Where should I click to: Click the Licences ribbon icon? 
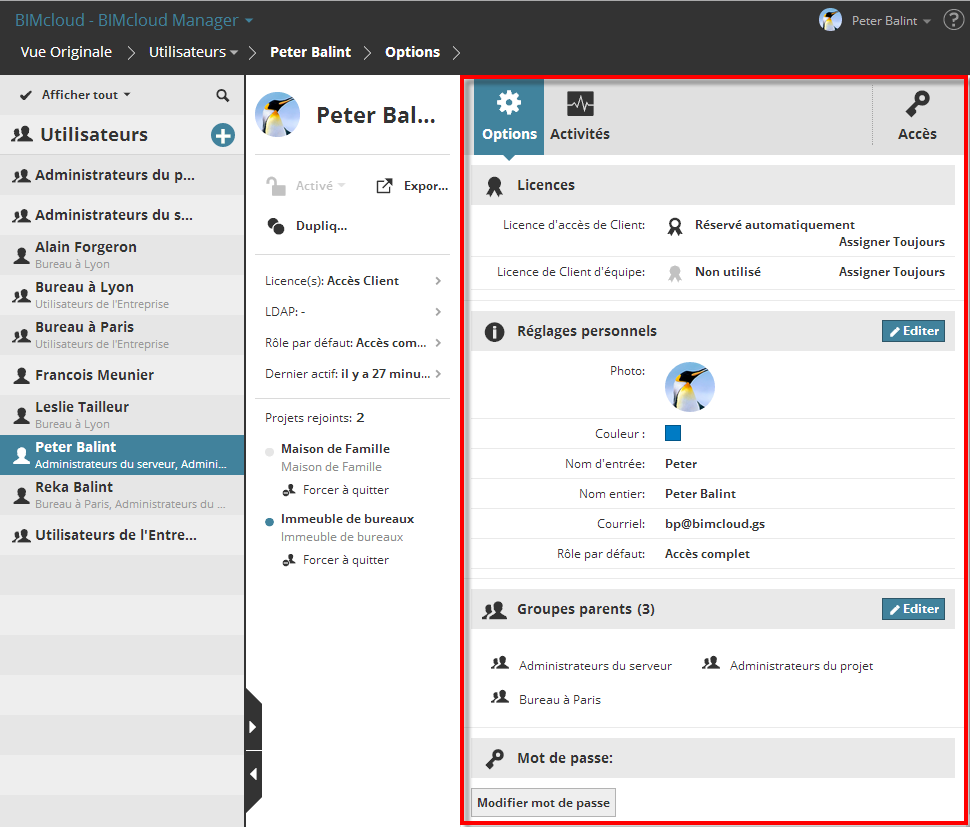tap(494, 186)
